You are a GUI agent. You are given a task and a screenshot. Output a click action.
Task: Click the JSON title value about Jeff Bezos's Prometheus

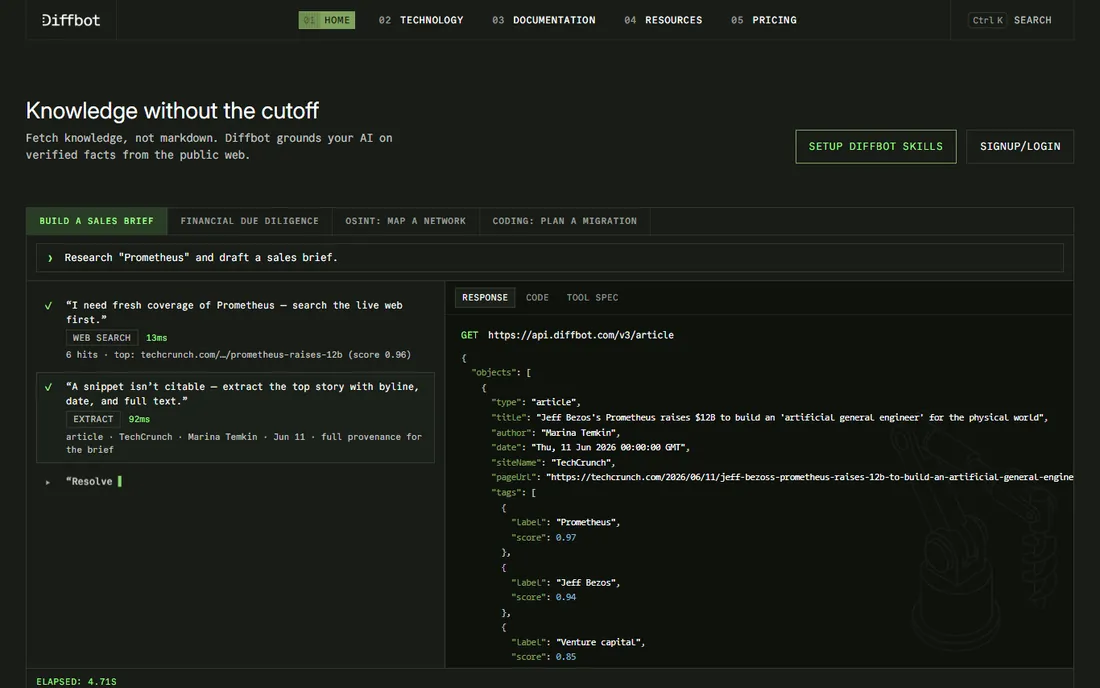tap(791, 417)
